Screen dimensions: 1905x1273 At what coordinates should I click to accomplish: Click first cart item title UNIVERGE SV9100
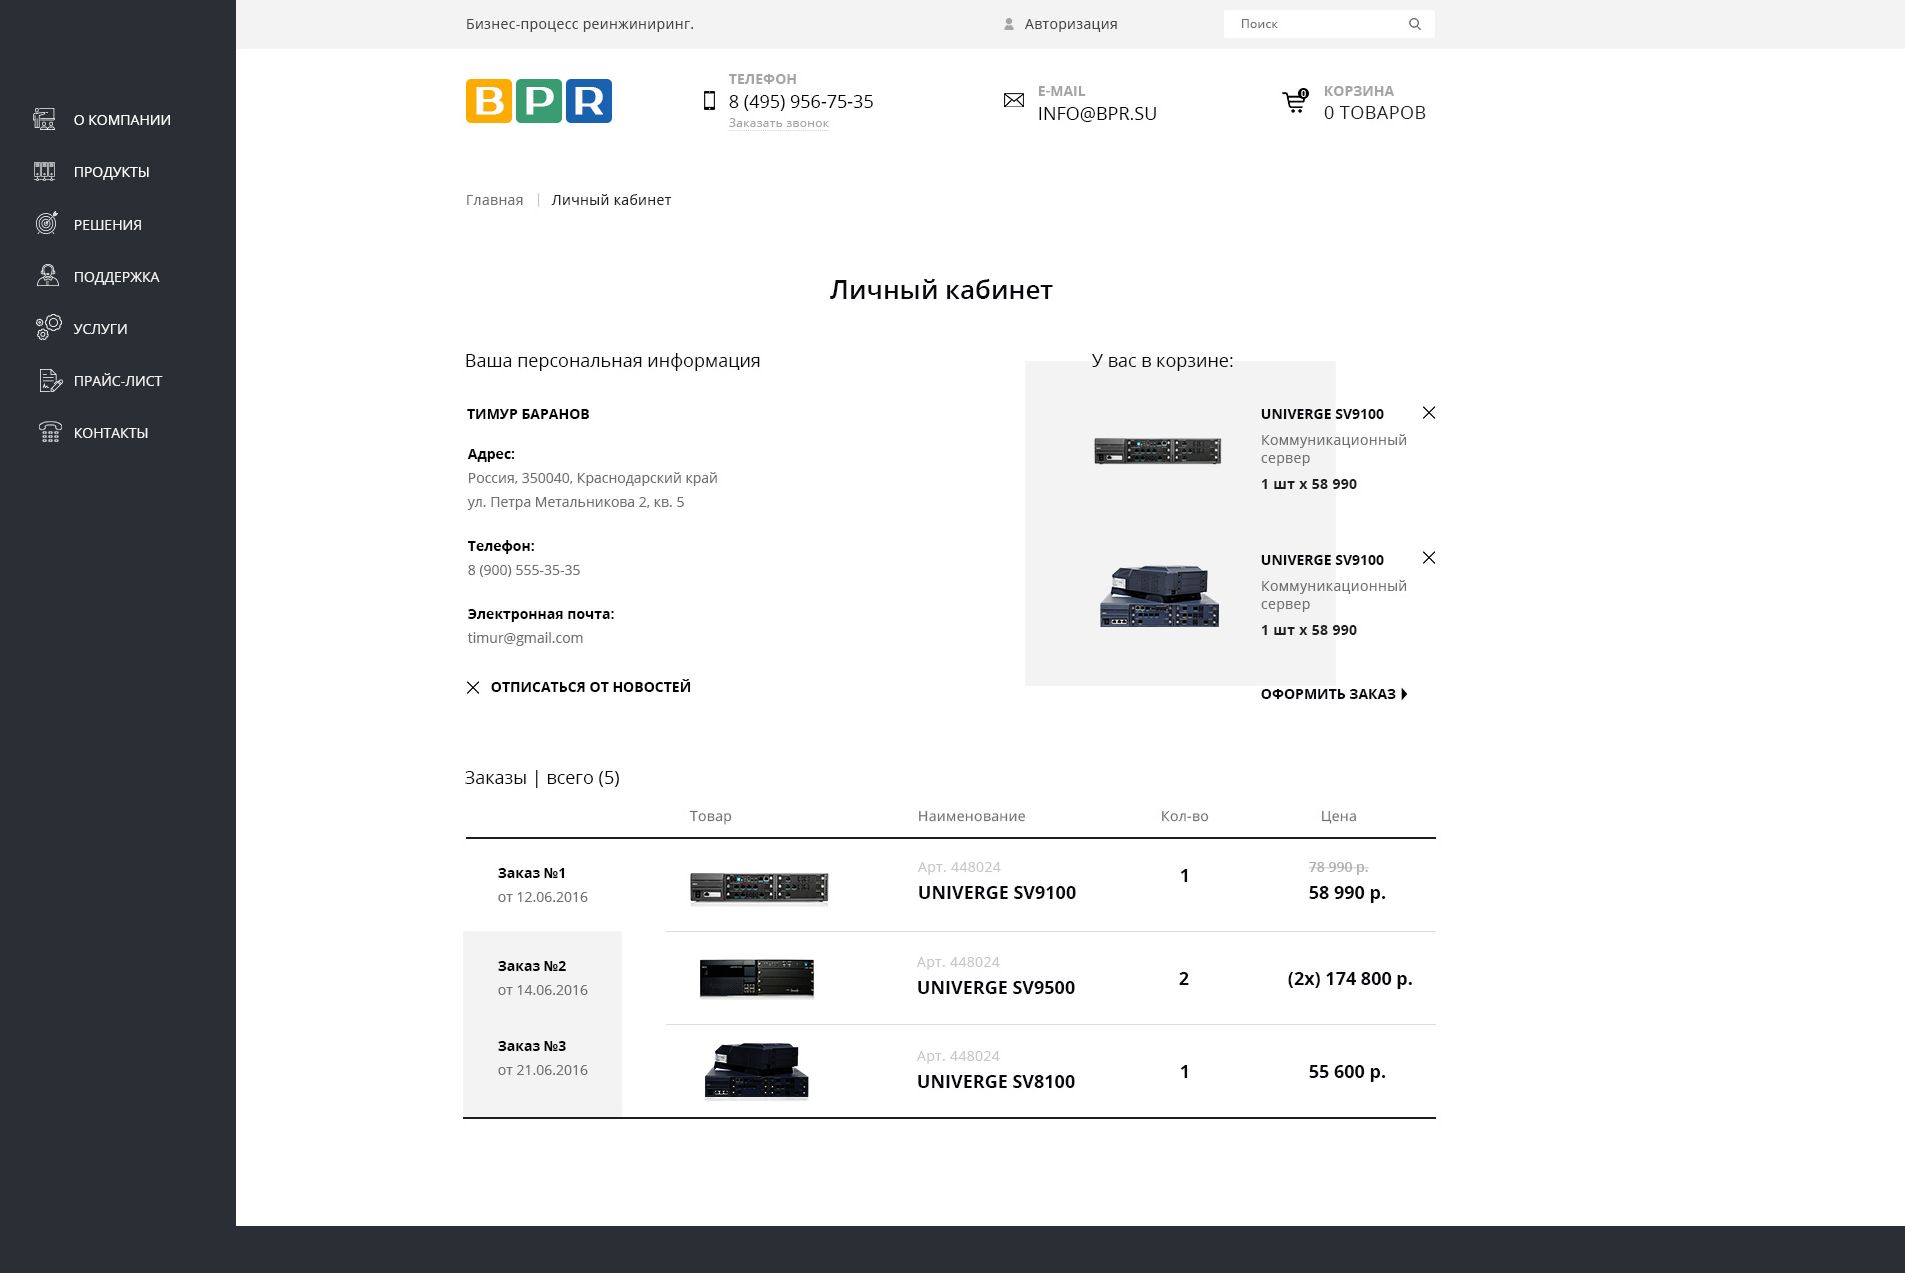(x=1322, y=414)
